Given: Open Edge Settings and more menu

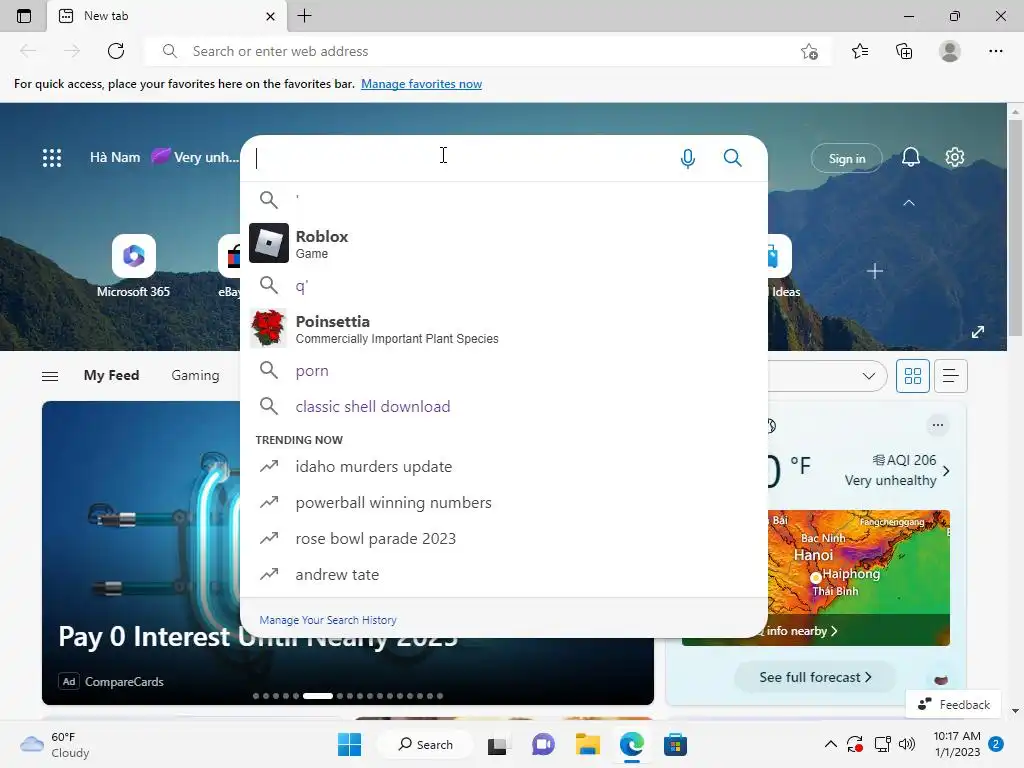Looking at the screenshot, I should coord(995,51).
